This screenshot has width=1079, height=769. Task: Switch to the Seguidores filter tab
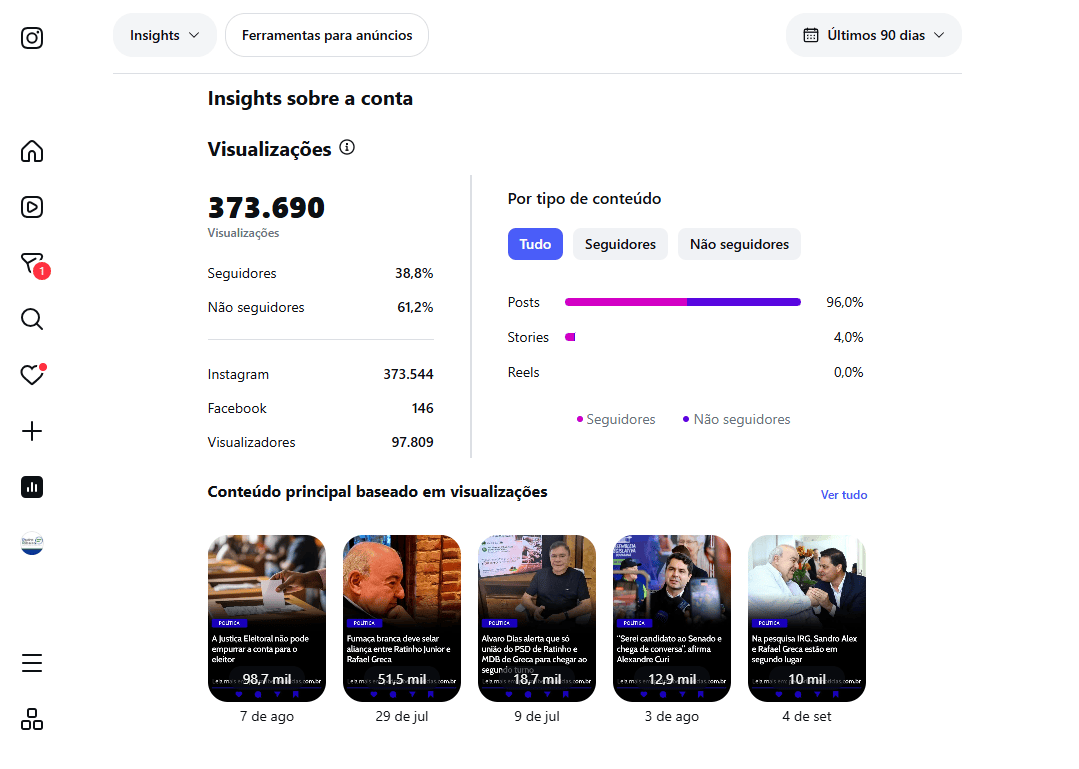pyautogui.click(x=620, y=244)
